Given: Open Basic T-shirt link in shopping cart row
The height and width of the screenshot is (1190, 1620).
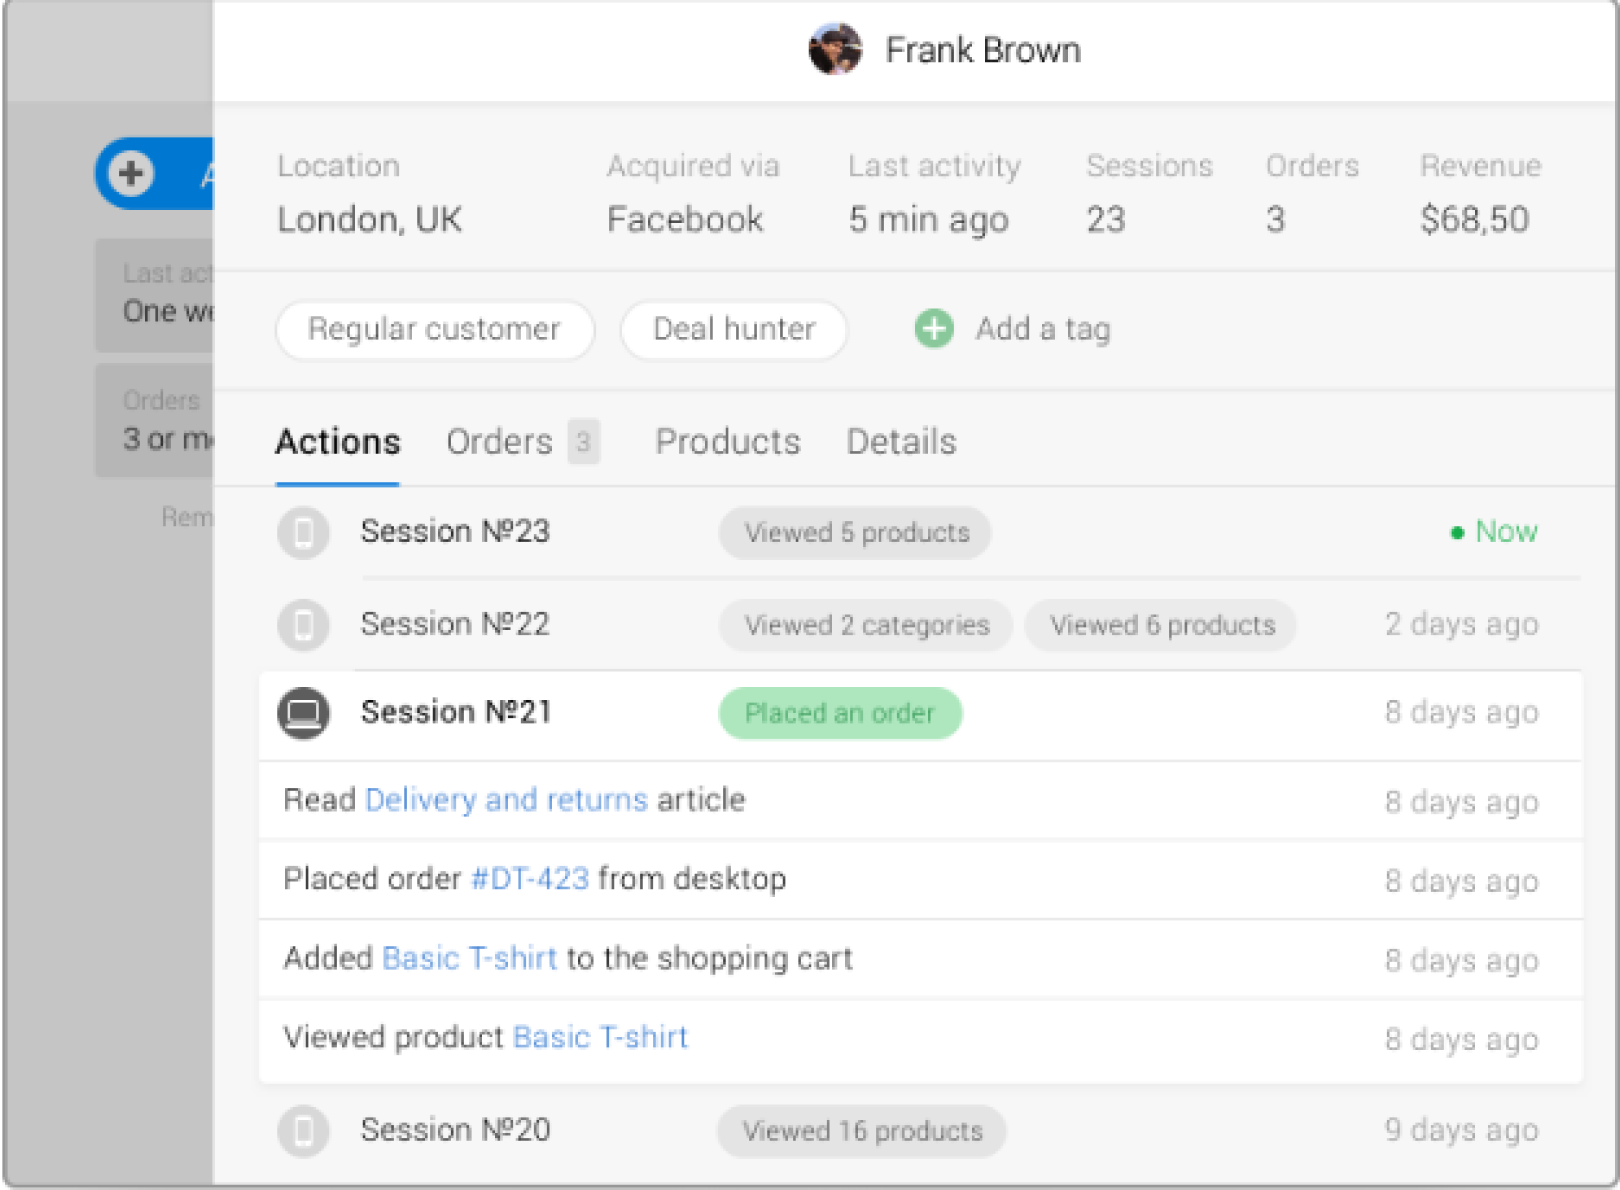Looking at the screenshot, I should 469,958.
